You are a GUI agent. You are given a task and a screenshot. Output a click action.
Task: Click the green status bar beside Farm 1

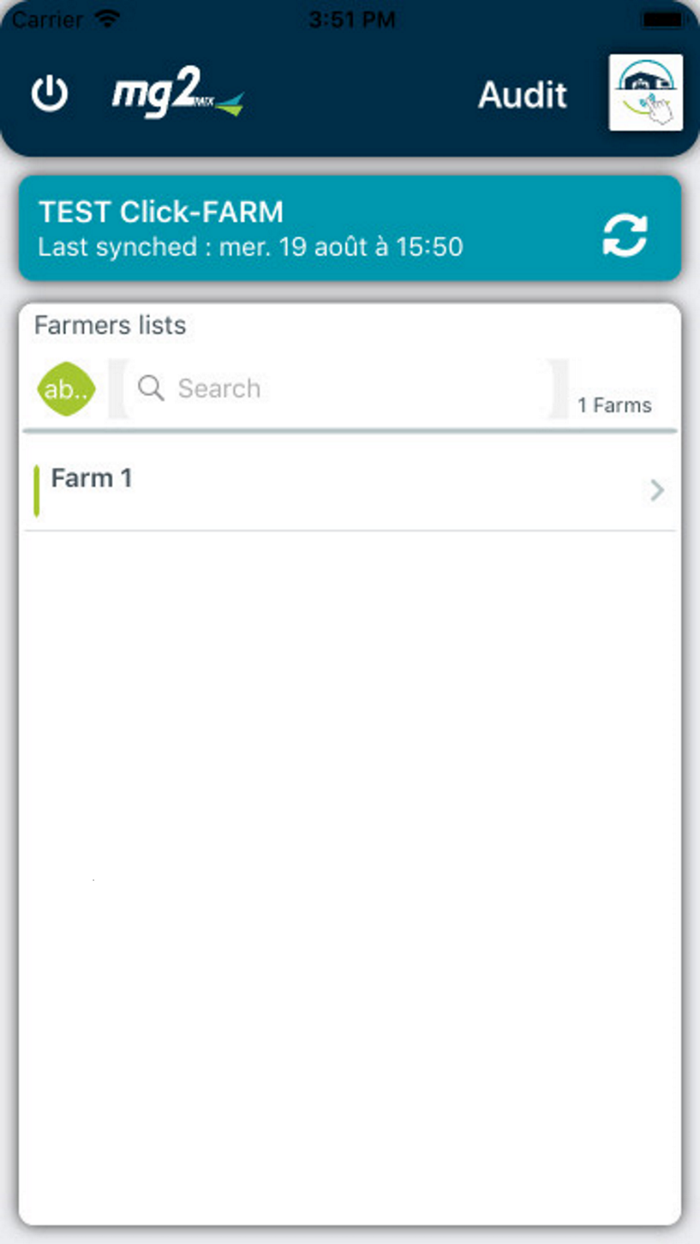coord(38,490)
